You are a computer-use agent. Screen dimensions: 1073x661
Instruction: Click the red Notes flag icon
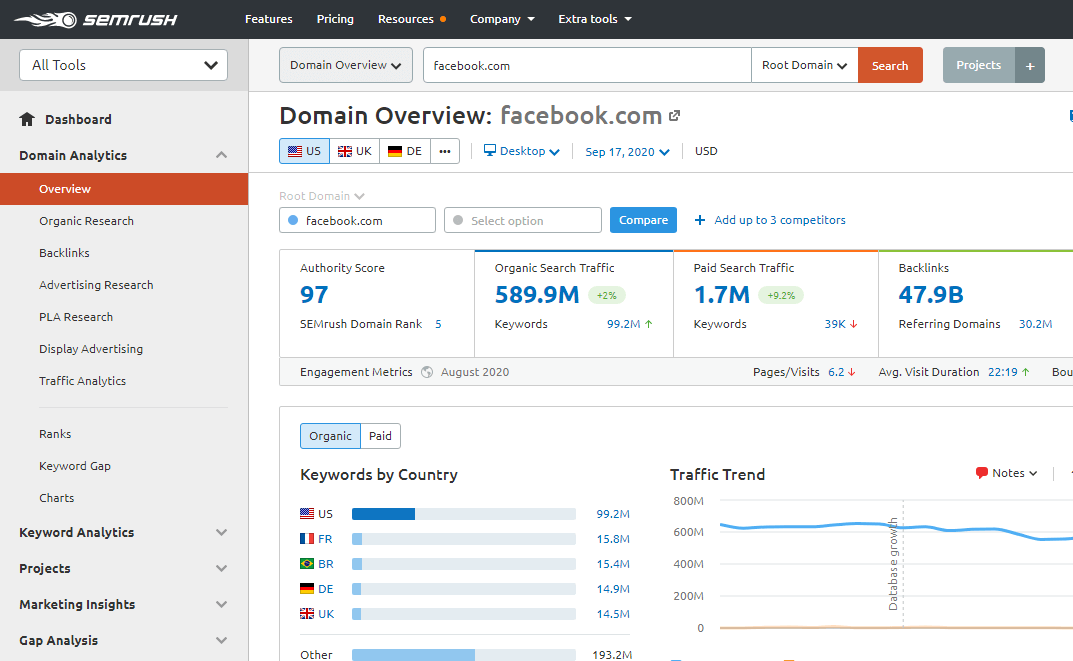[982, 473]
